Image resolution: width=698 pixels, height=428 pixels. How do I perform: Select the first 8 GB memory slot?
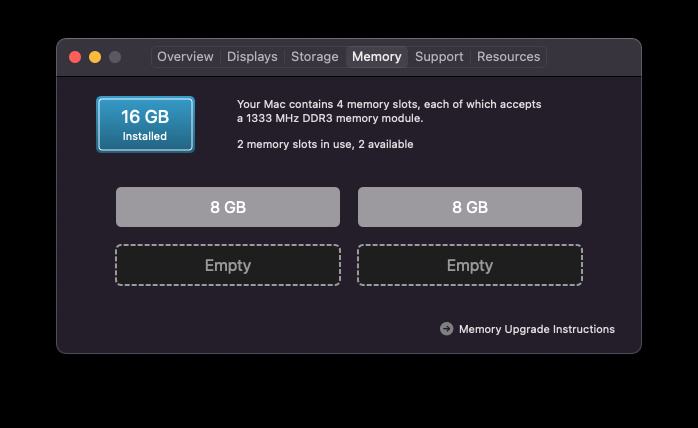point(228,207)
